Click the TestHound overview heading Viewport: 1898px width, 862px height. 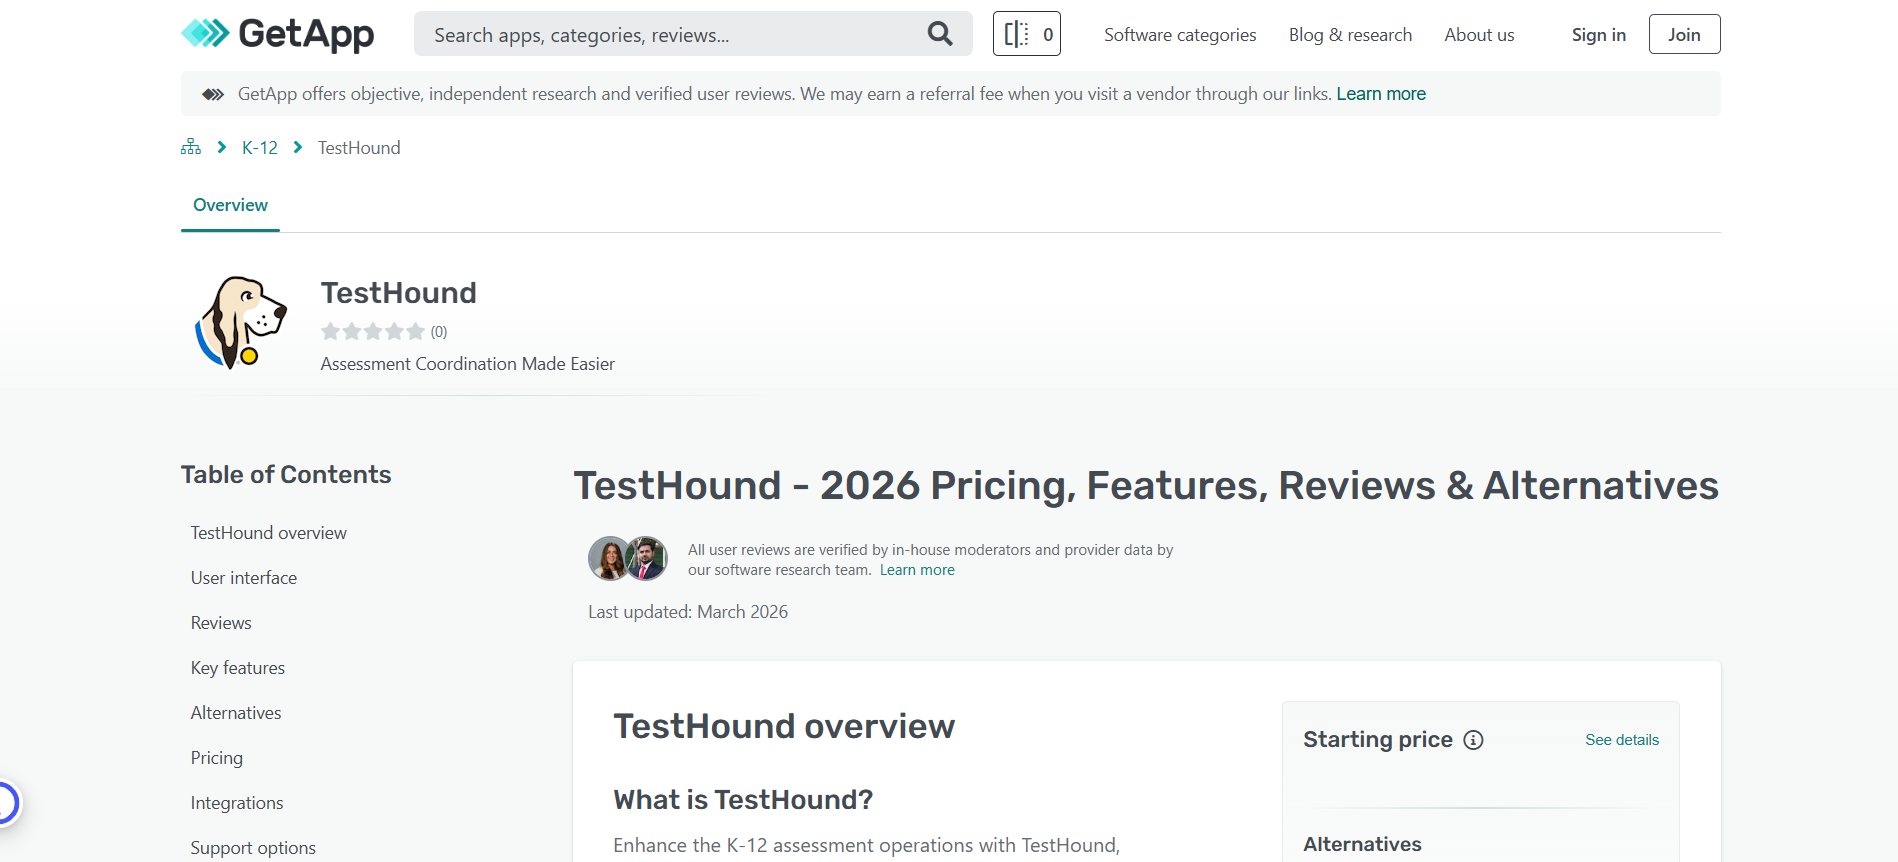(784, 726)
